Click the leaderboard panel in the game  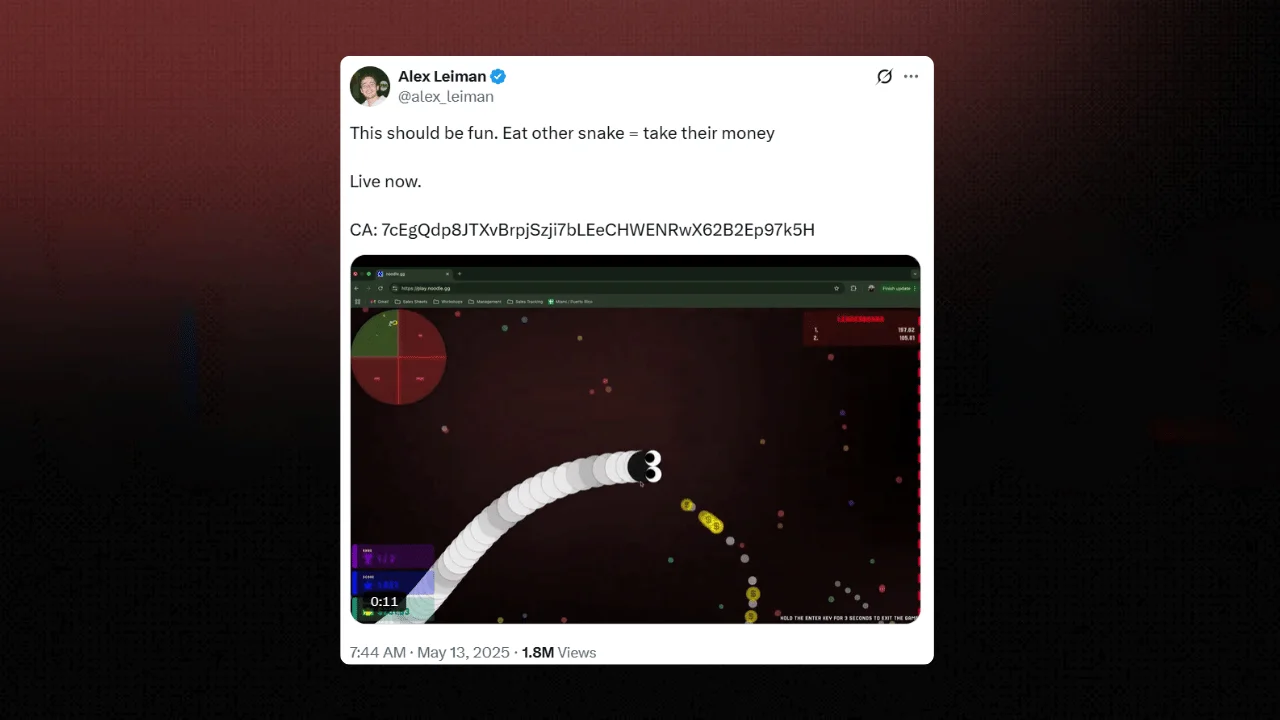pos(861,330)
